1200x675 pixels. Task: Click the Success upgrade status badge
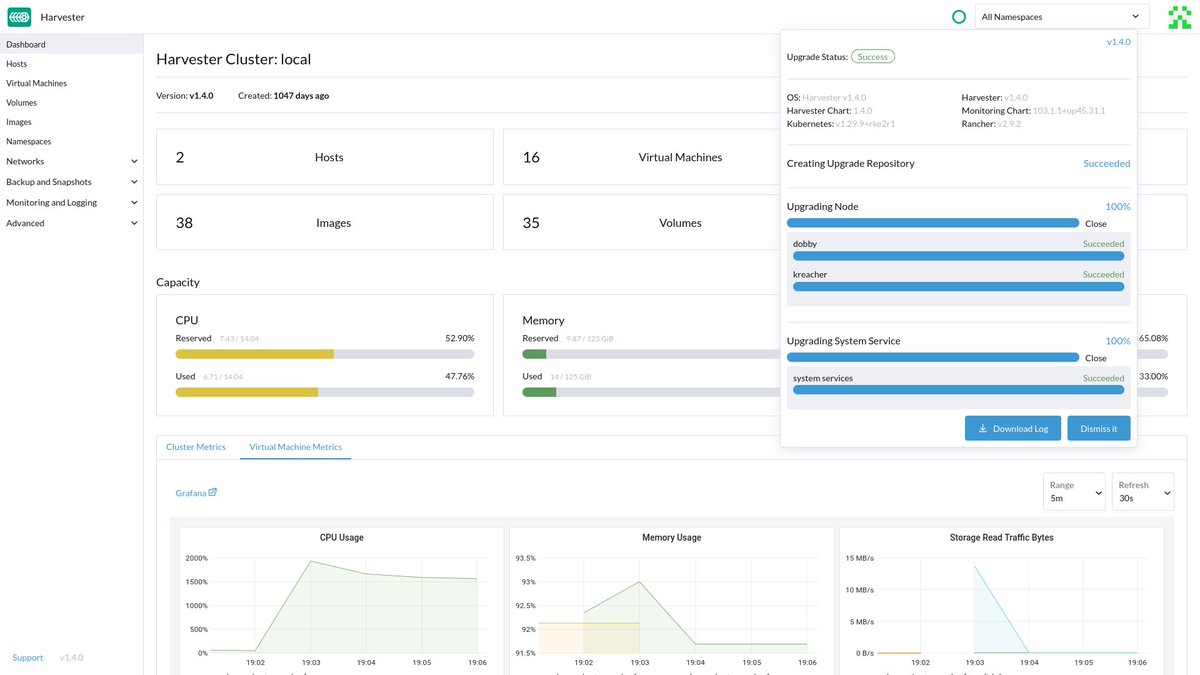[x=873, y=57]
